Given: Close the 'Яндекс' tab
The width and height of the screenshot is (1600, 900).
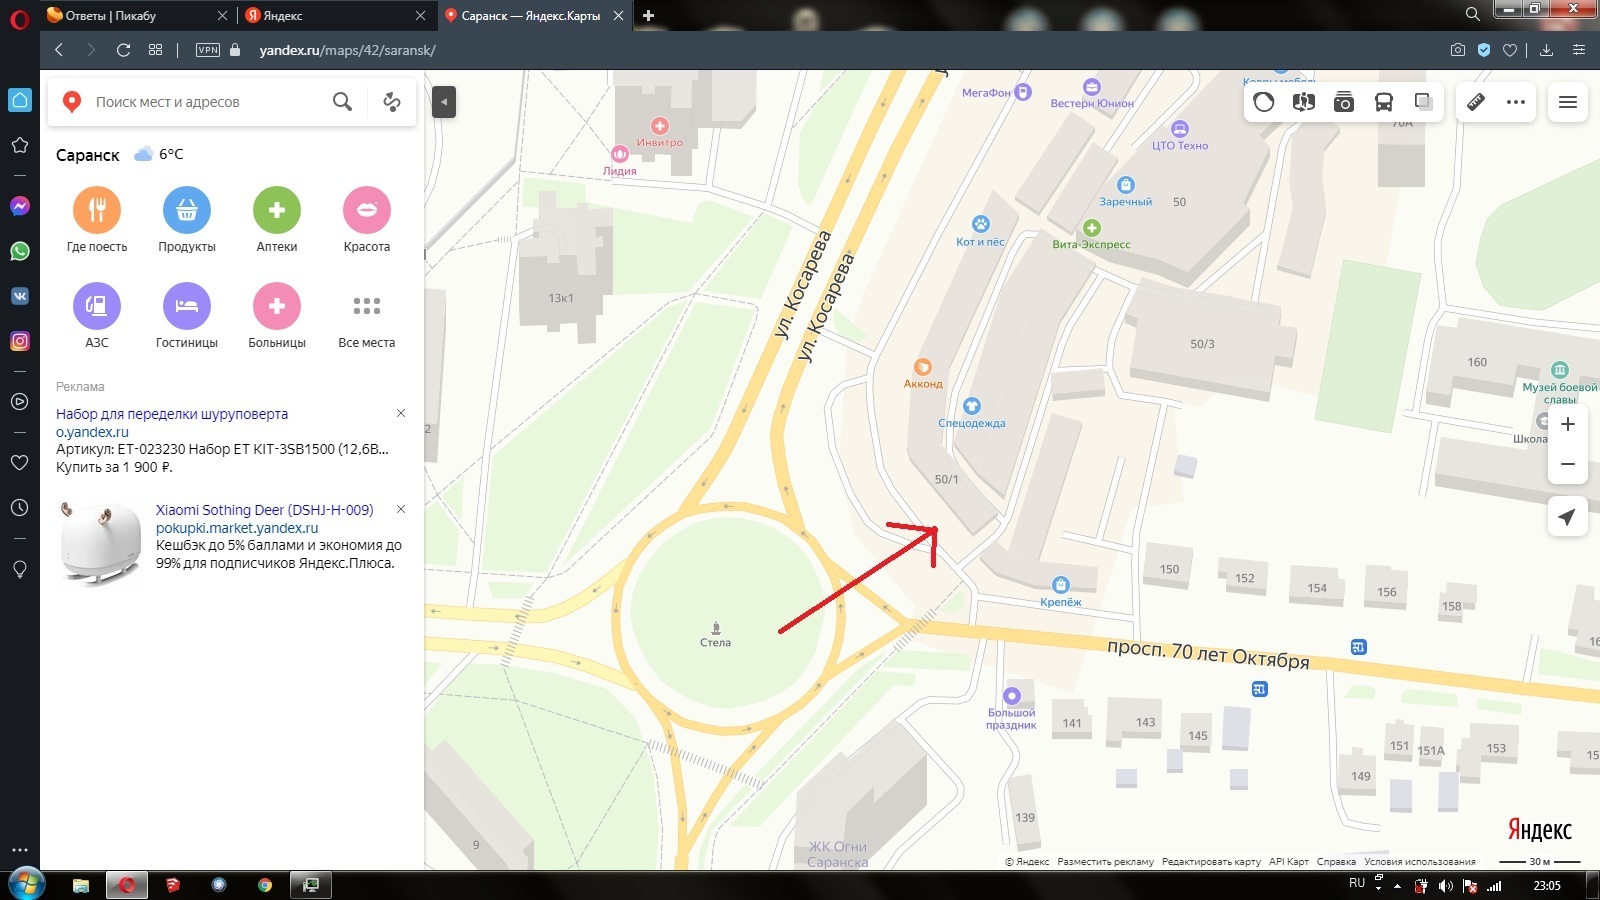Looking at the screenshot, I should [420, 15].
